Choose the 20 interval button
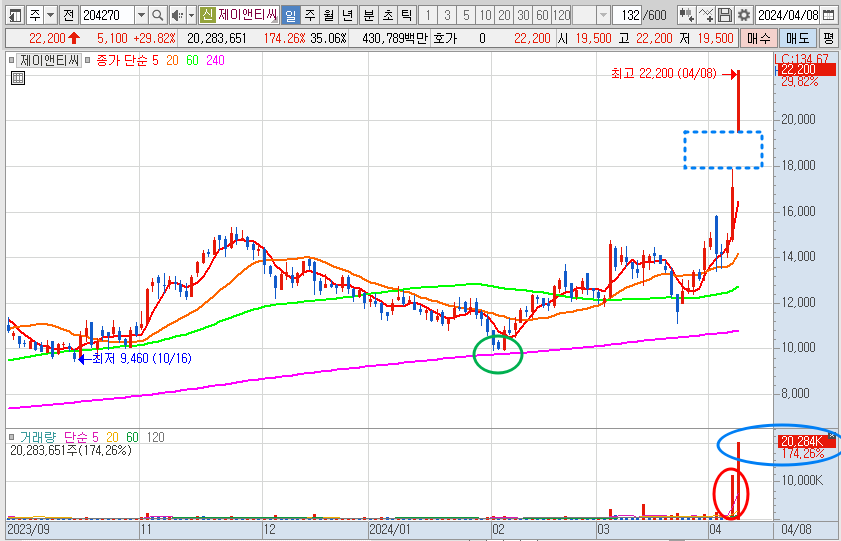The width and height of the screenshot is (841, 541). pyautogui.click(x=504, y=15)
